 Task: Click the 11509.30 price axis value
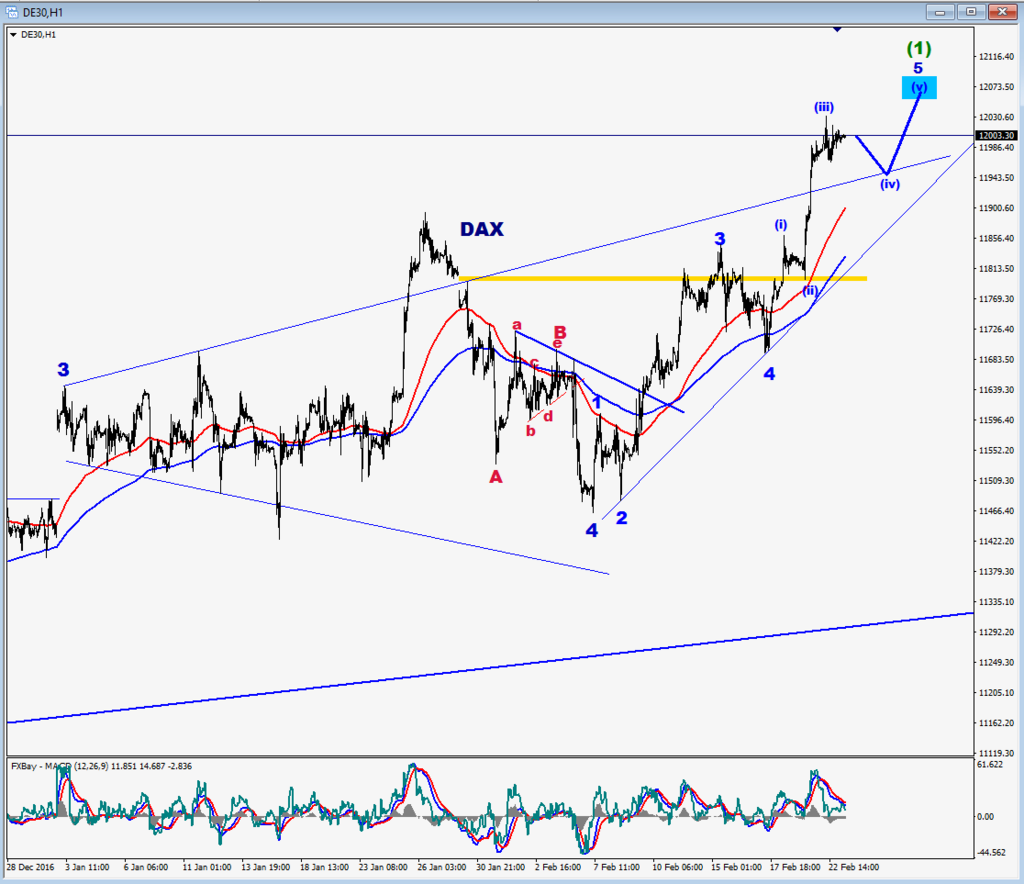point(996,481)
